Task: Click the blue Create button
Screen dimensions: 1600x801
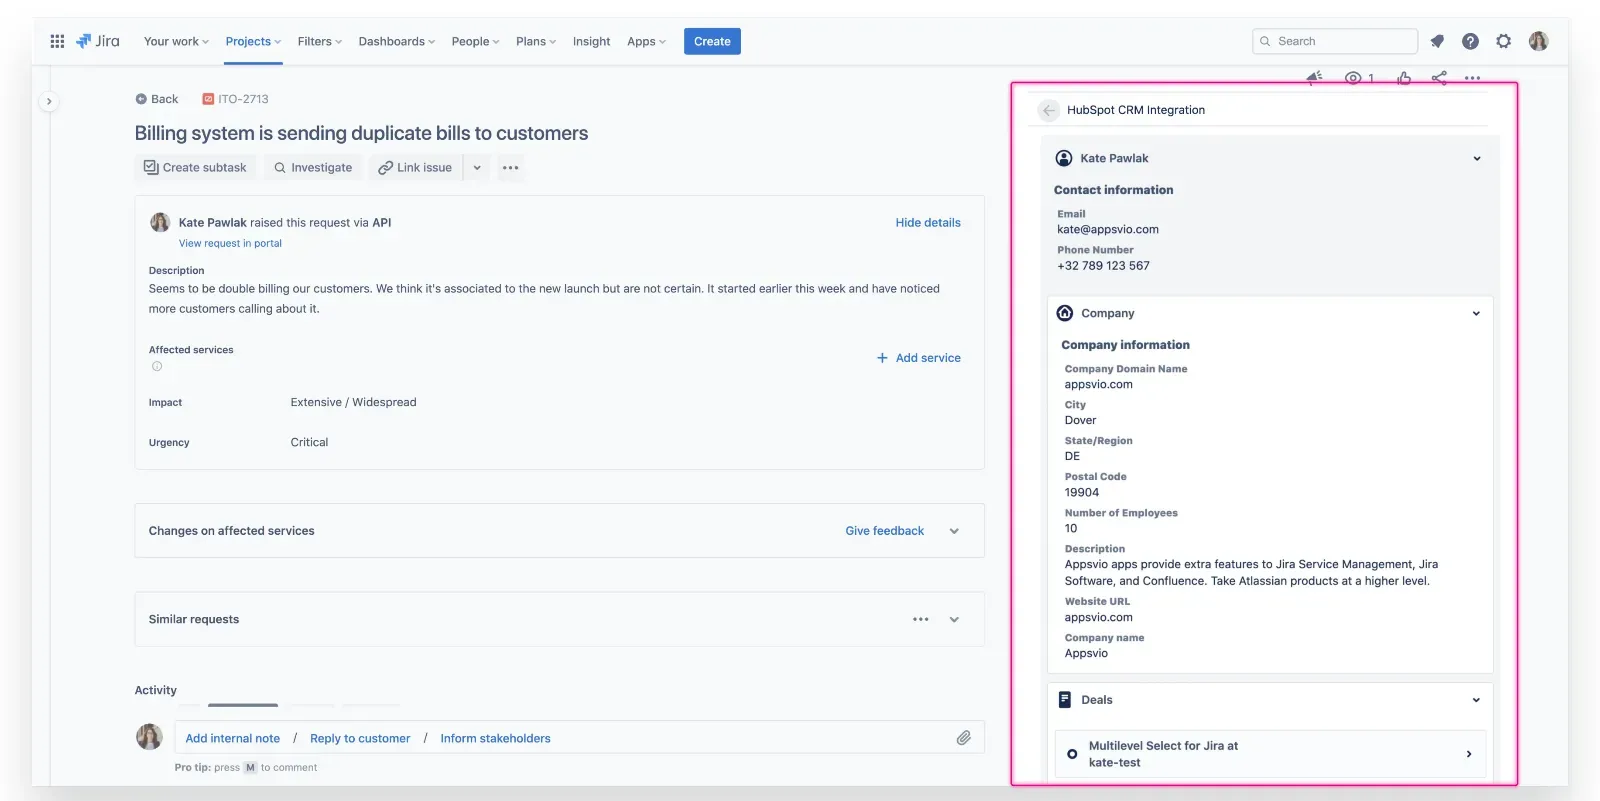Action: tap(712, 41)
